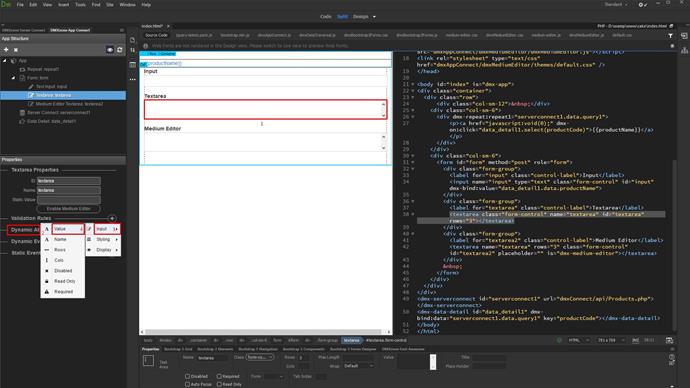Switch to Split view
Image resolution: width=690 pixels, height=388 pixels.
coord(342,17)
